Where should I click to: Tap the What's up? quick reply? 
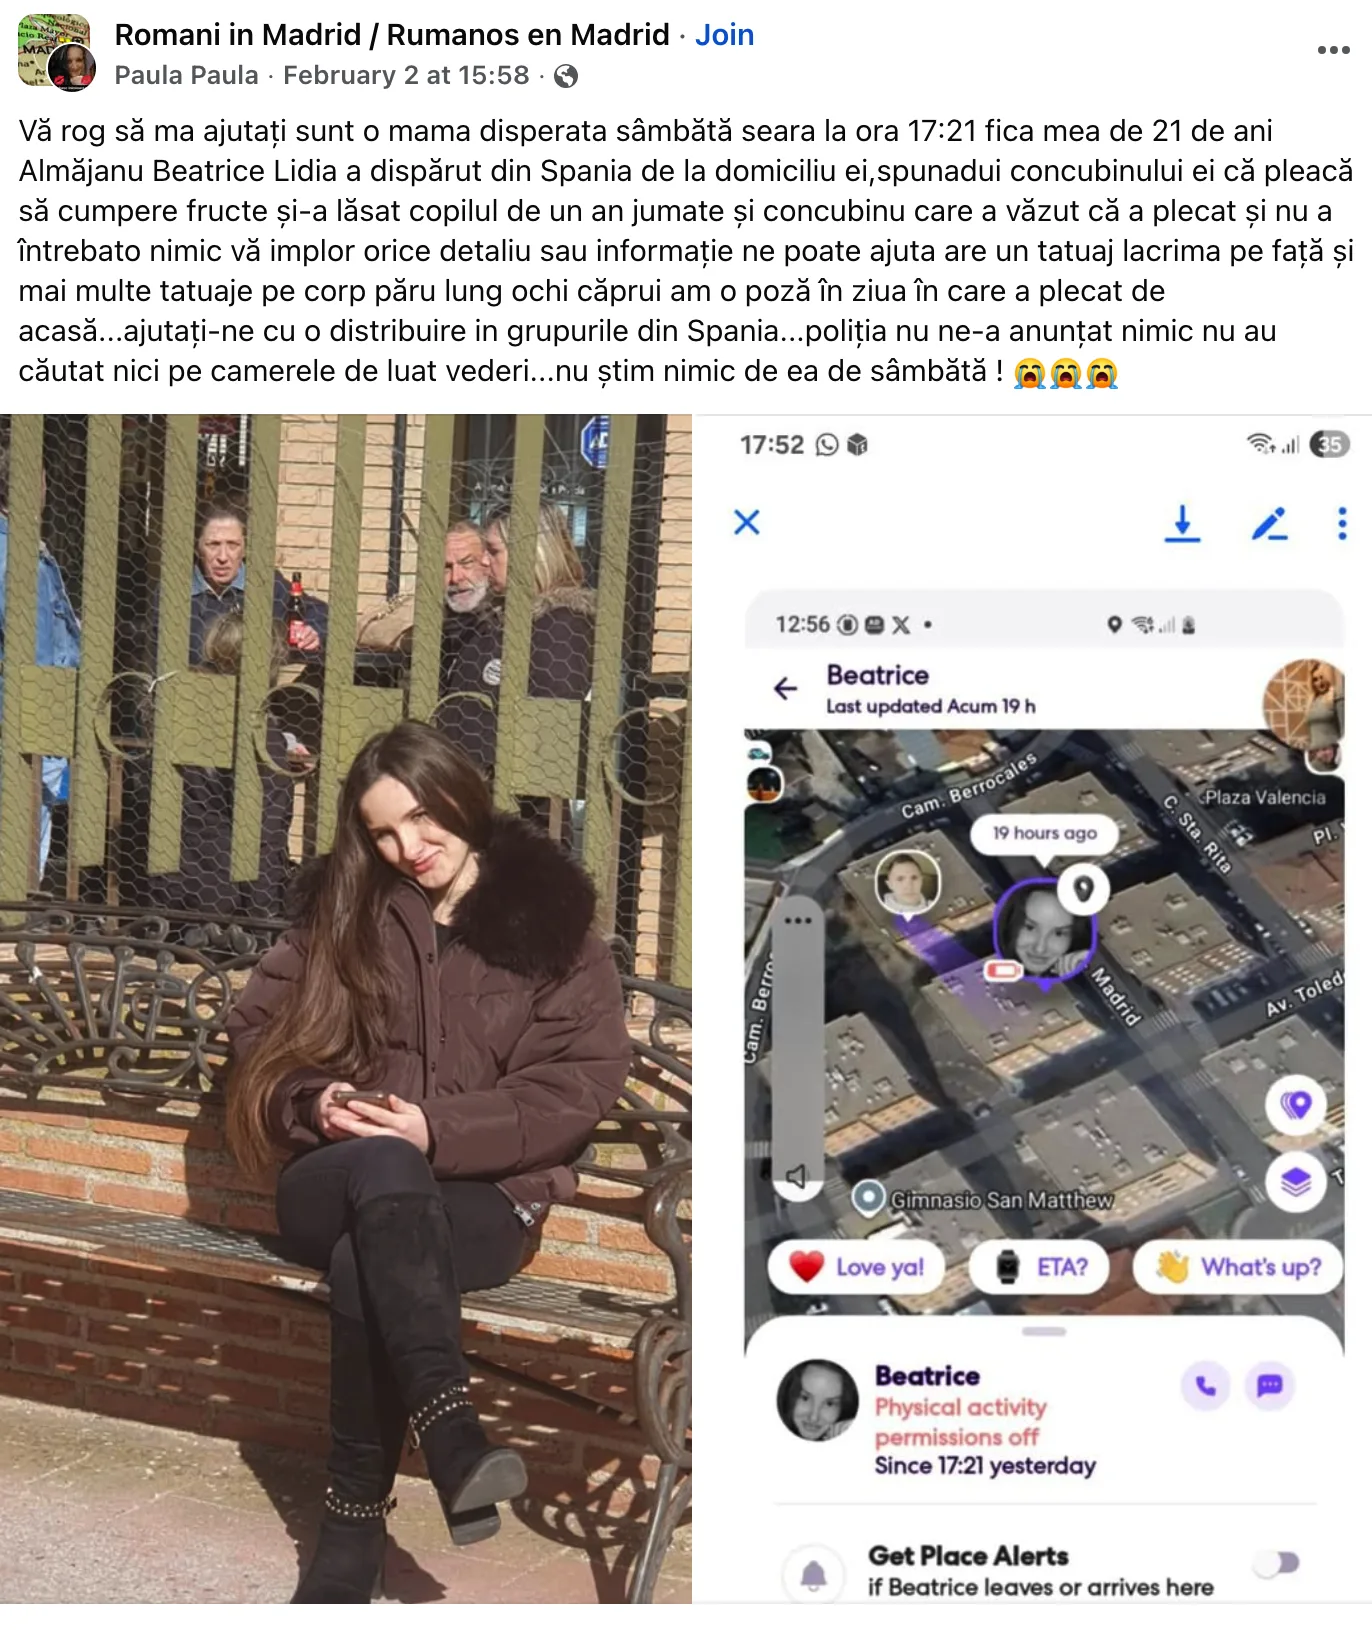tap(1238, 1267)
